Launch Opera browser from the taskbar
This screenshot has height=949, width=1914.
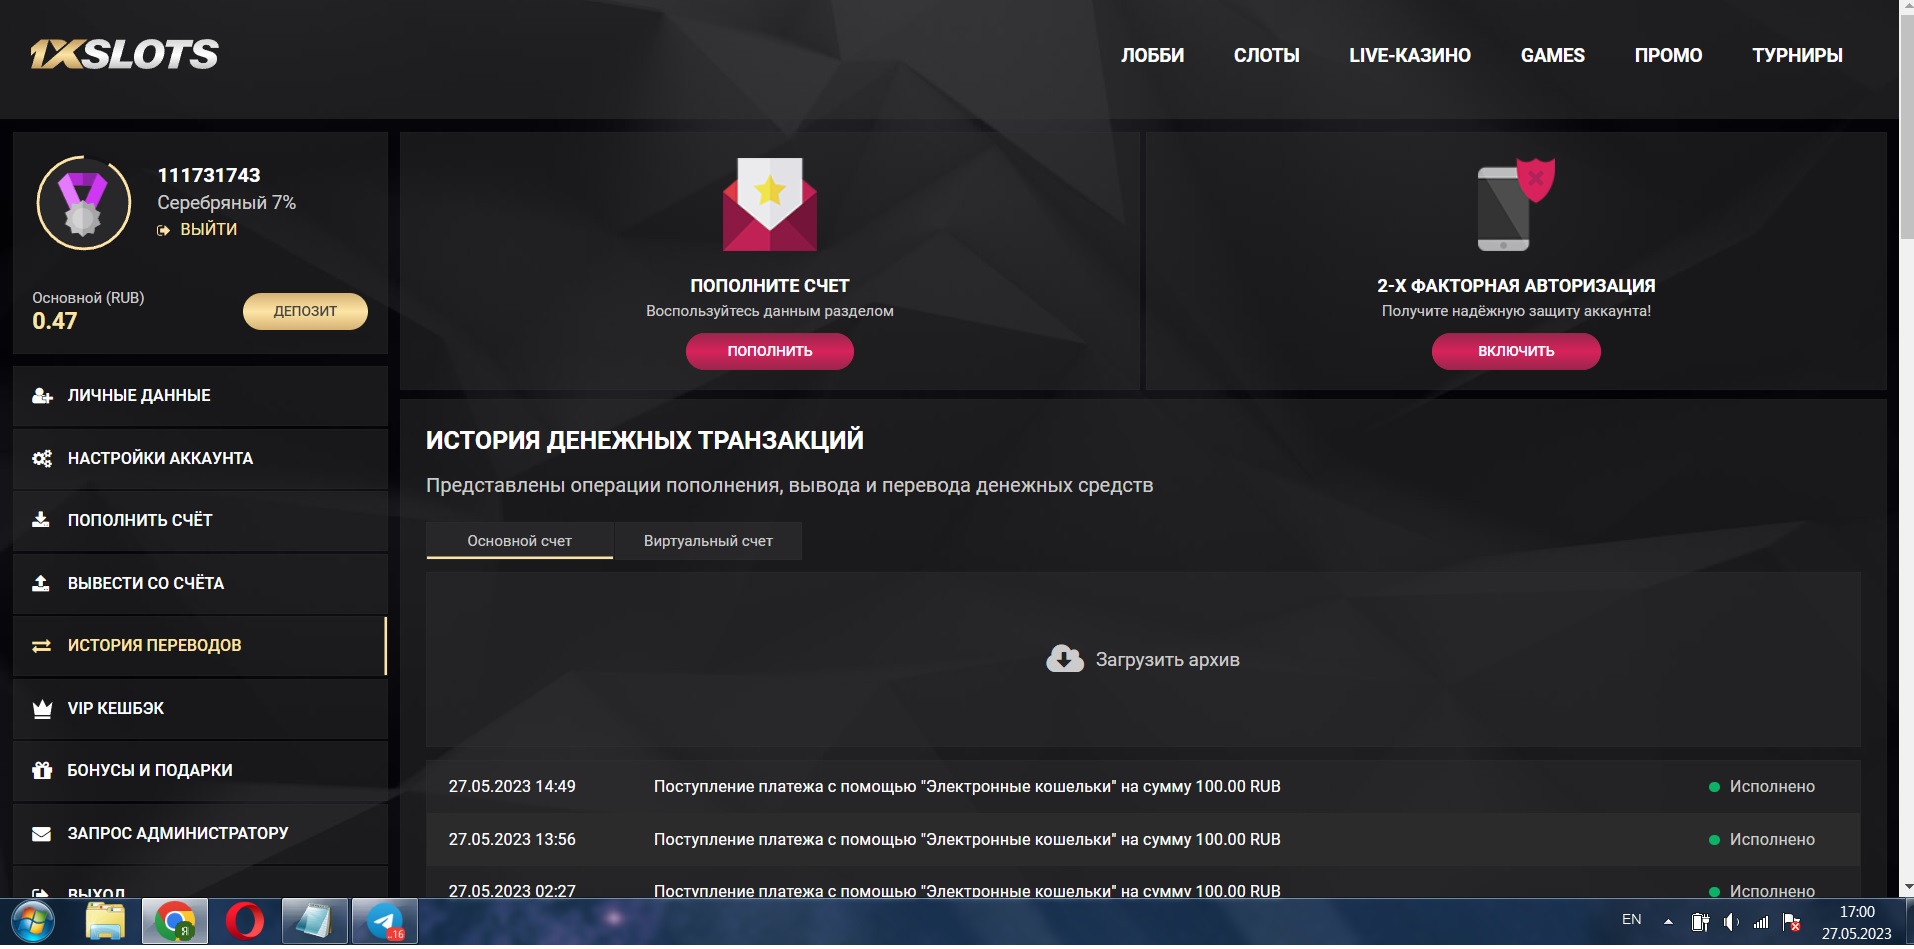(243, 921)
